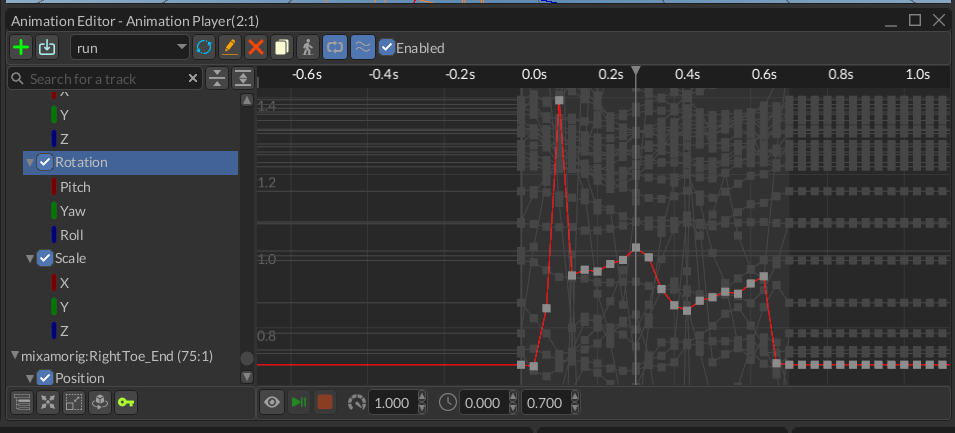Select the peak keyframe near 1.4
The image size is (955, 433).
click(559, 100)
